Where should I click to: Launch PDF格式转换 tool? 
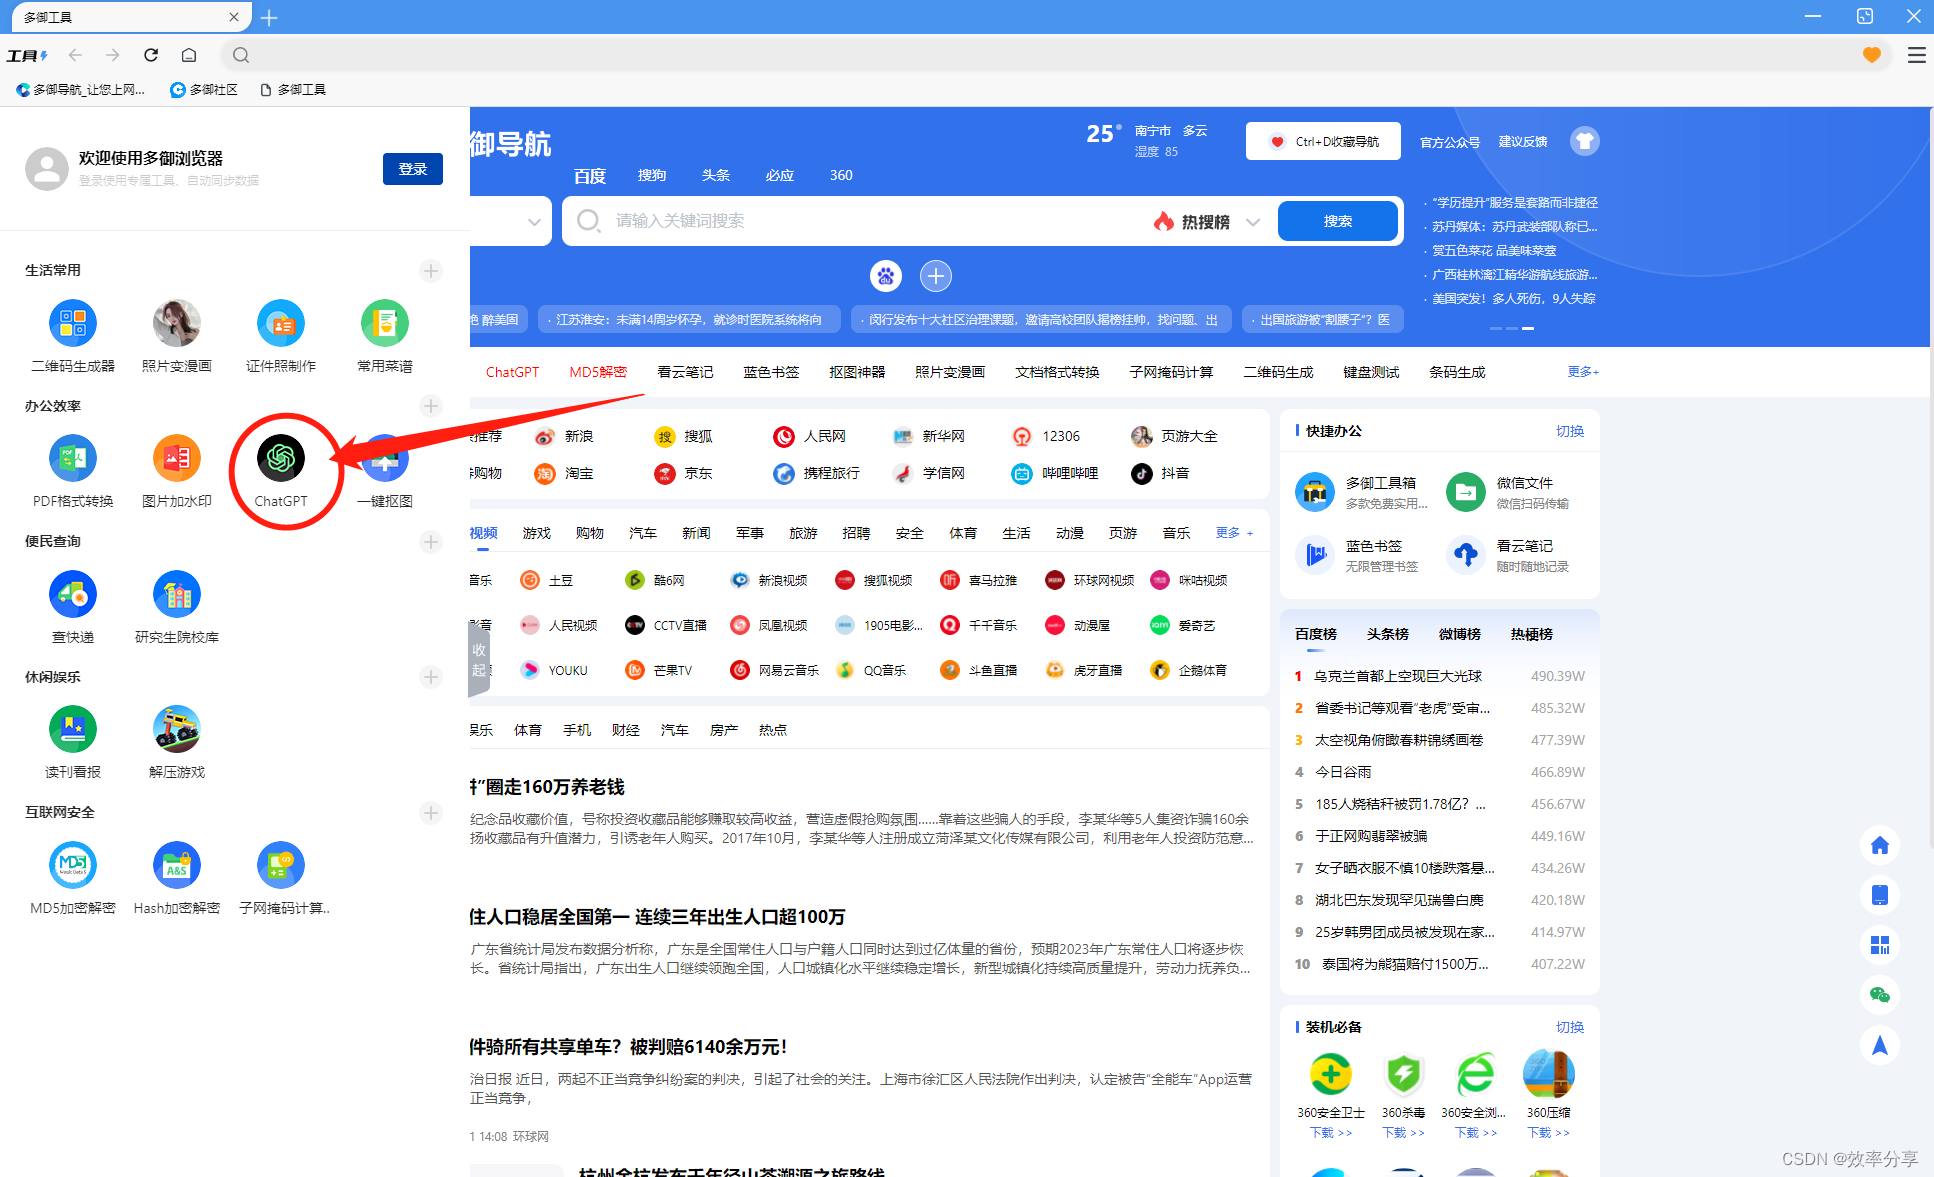pos(73,459)
